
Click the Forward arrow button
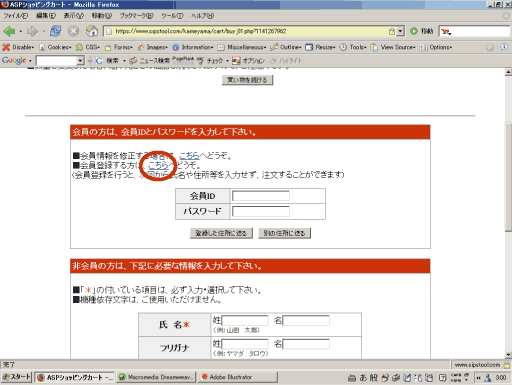pyautogui.click(x=32, y=31)
